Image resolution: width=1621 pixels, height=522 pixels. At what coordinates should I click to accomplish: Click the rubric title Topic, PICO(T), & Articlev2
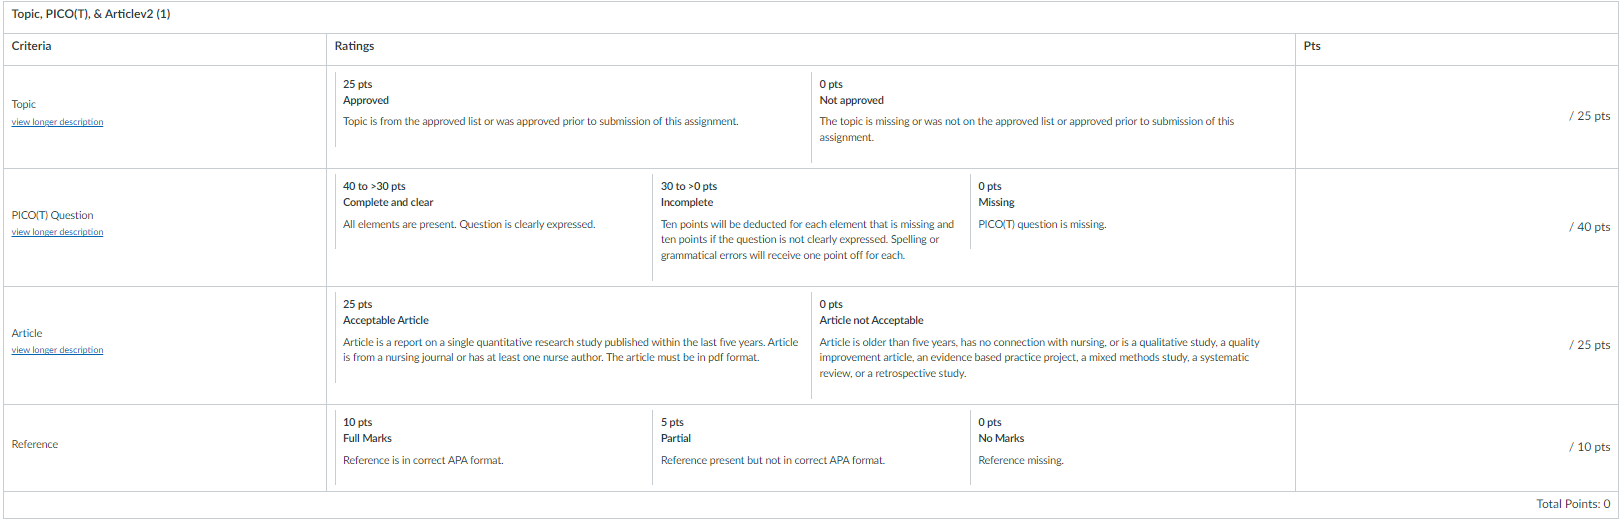pyautogui.click(x=91, y=14)
